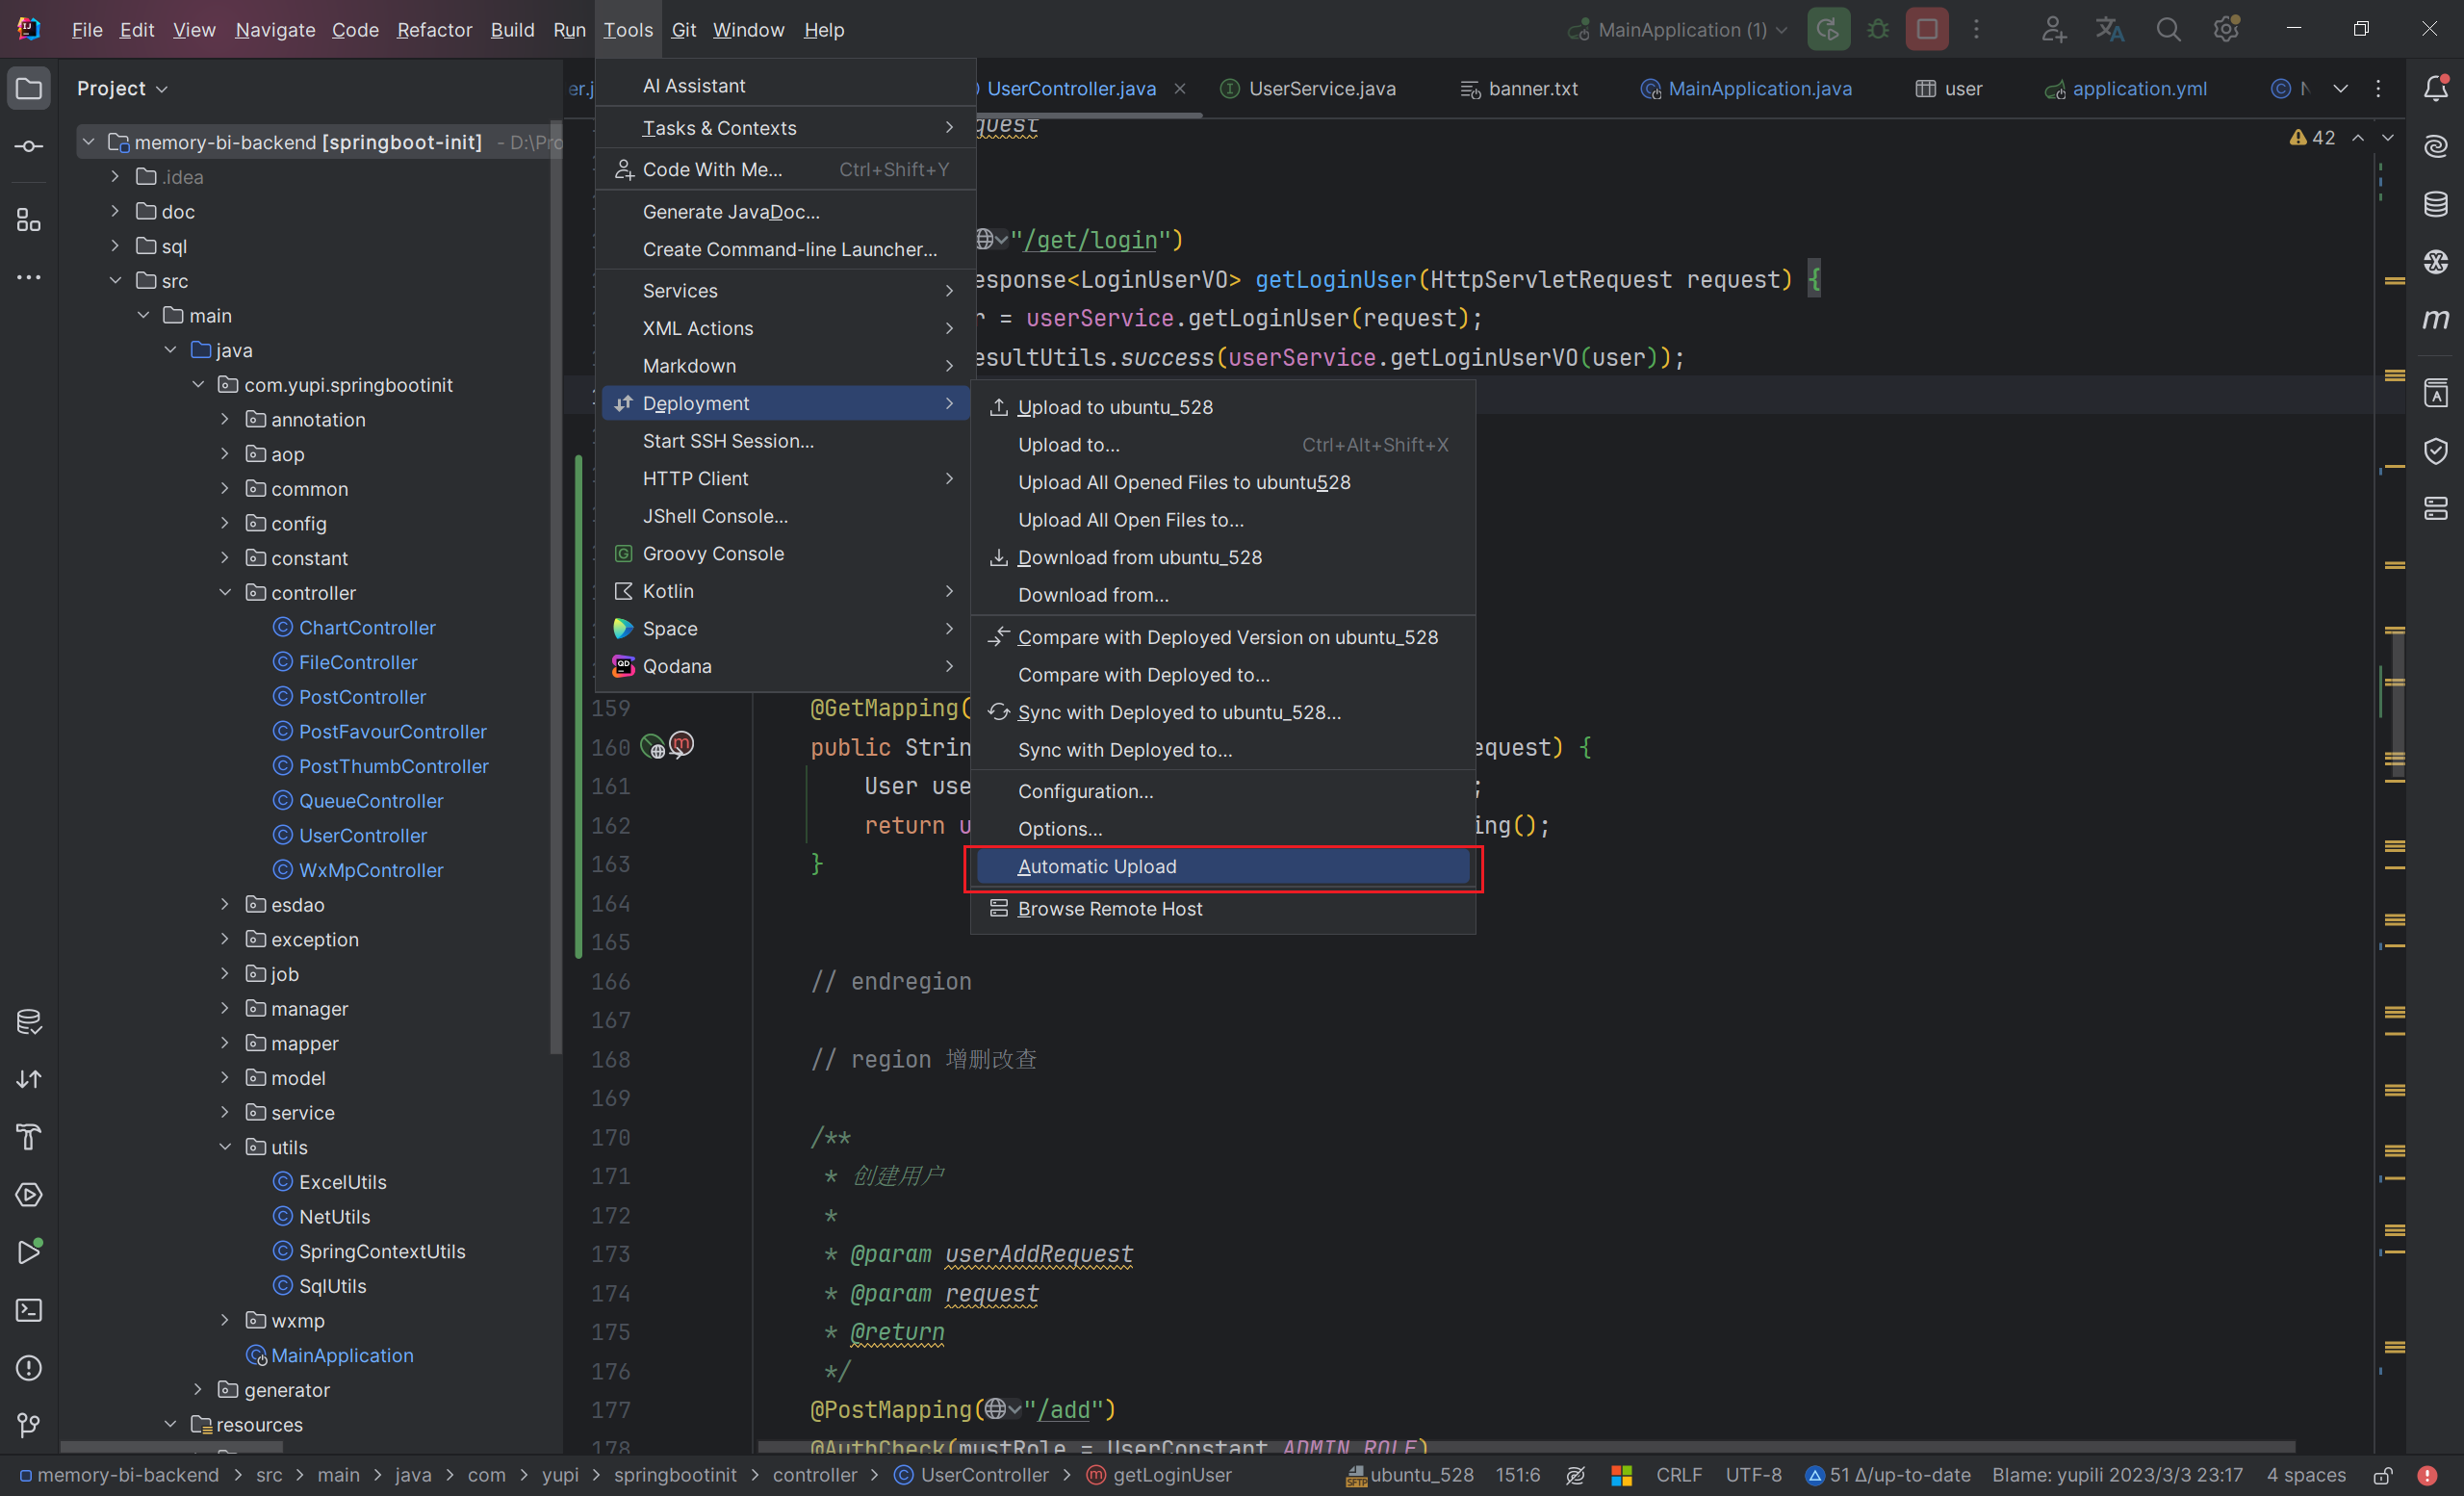Open the Services tool window icon
This screenshot has height=1496, width=2464.
[x=29, y=1195]
